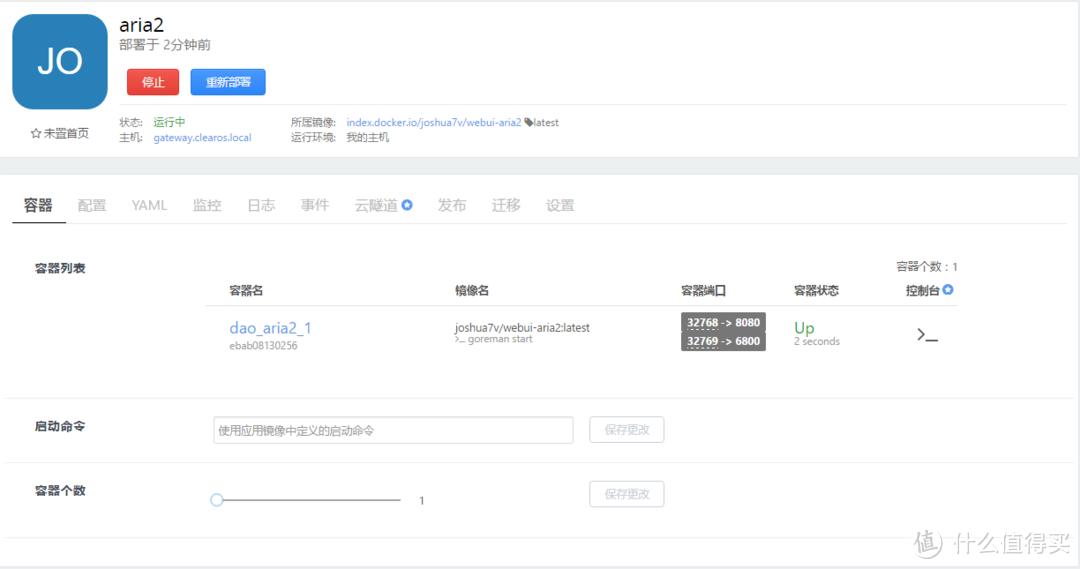
Task: Click the 2 seconds uptime text
Action: 817,342
